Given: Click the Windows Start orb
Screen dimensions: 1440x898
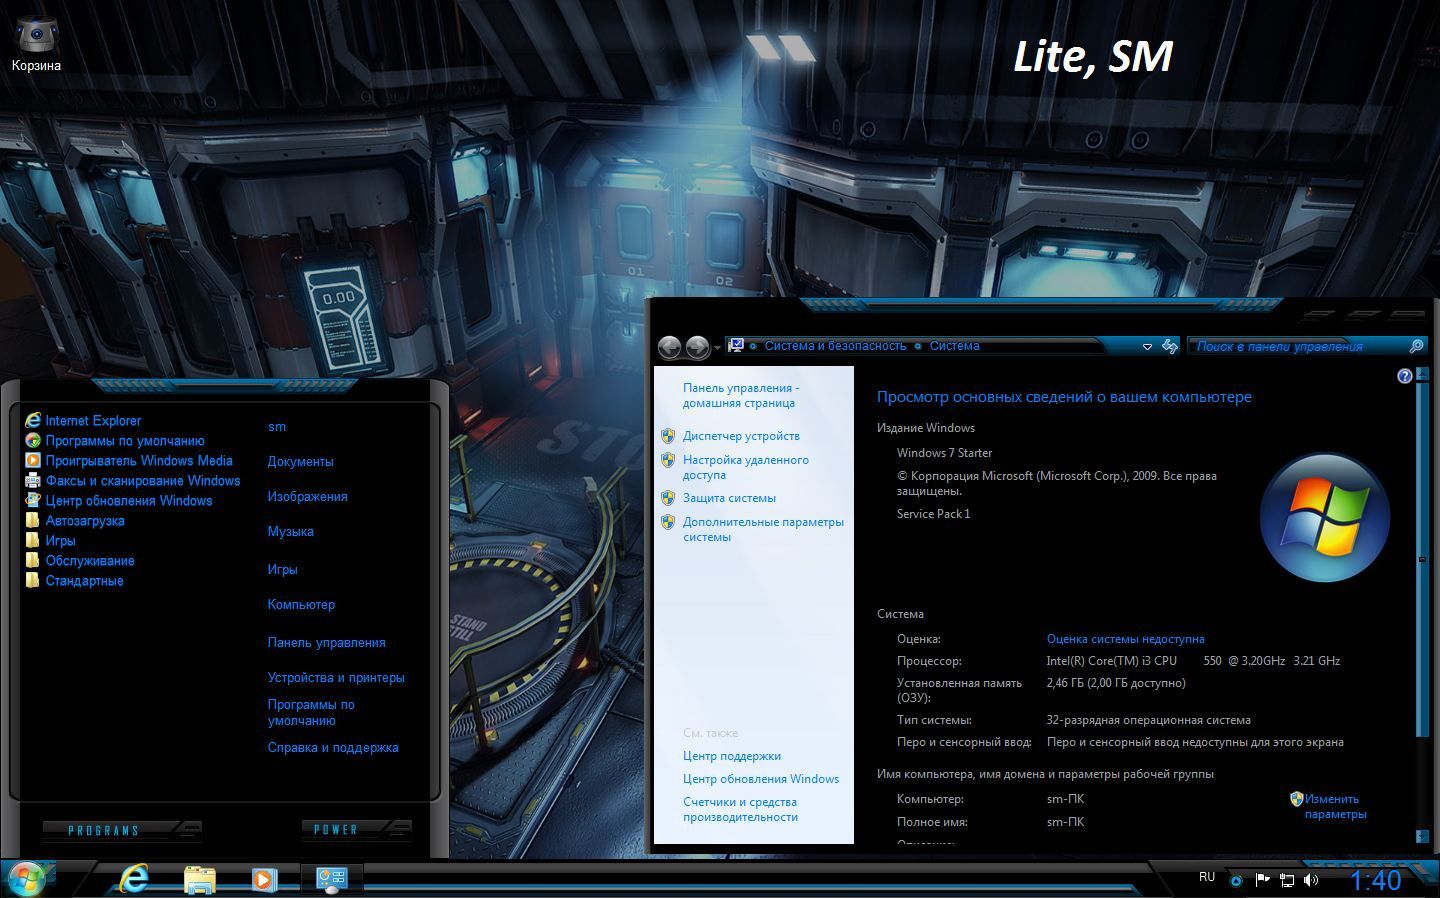Looking at the screenshot, I should click(x=25, y=878).
